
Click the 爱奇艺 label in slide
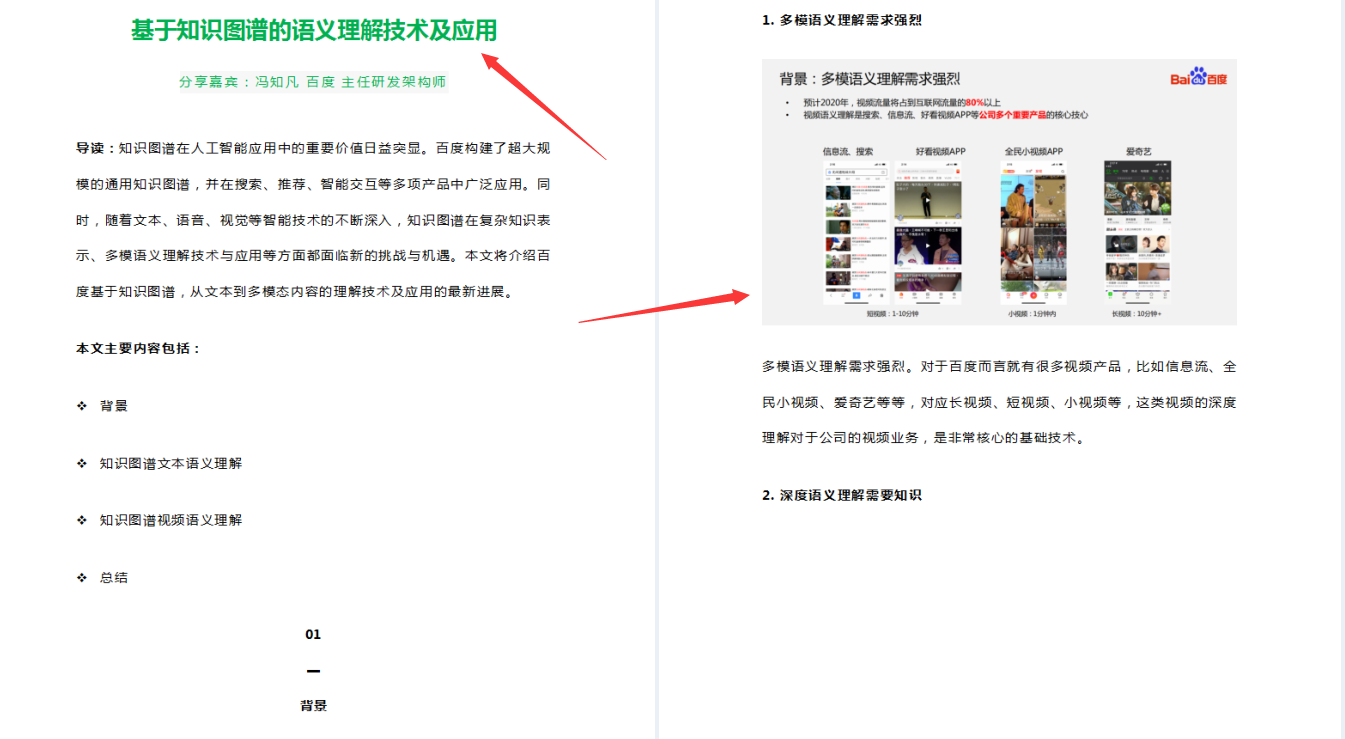point(1138,152)
